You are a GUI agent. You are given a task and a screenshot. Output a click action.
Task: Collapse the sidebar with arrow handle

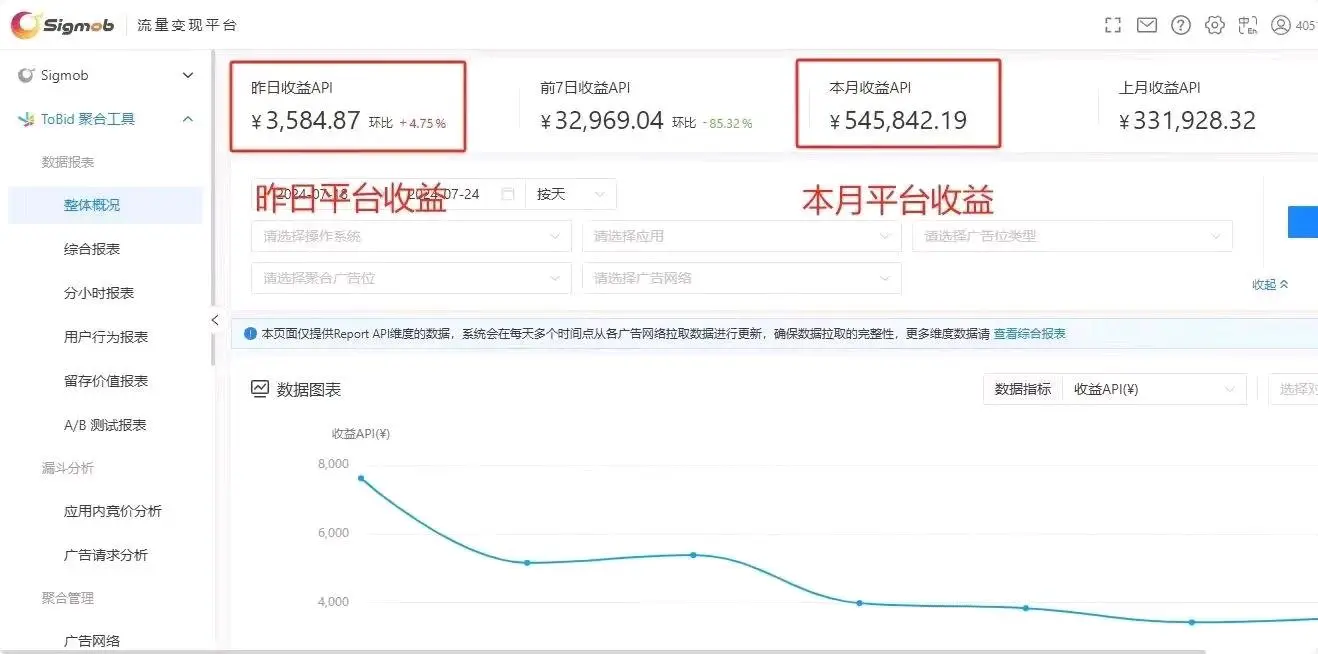pos(214,320)
